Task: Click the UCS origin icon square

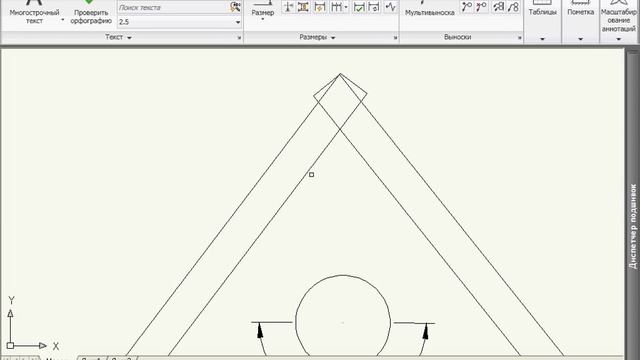Action: coord(10,346)
